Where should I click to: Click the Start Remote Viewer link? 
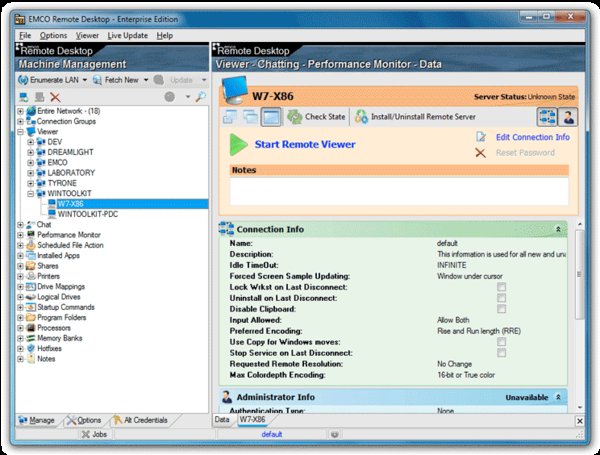click(x=304, y=145)
